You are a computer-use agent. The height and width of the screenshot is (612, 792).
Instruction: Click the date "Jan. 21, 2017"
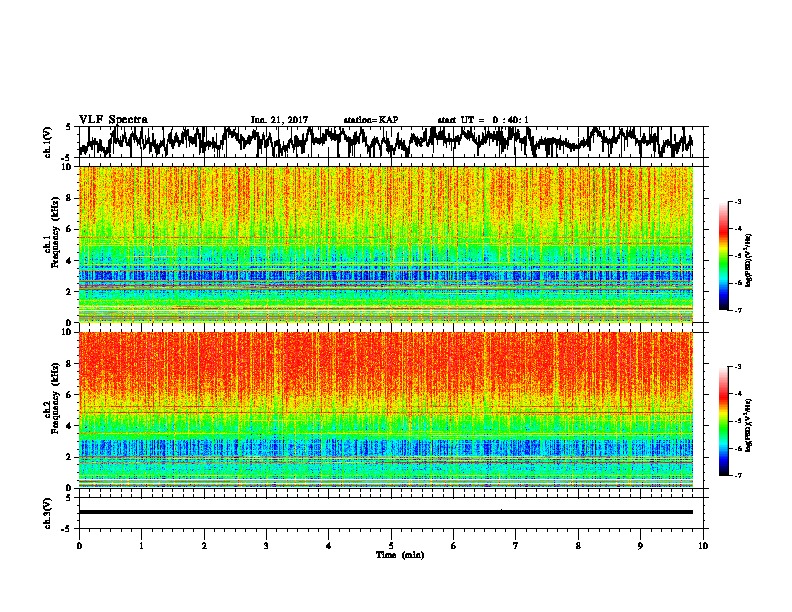(x=279, y=120)
